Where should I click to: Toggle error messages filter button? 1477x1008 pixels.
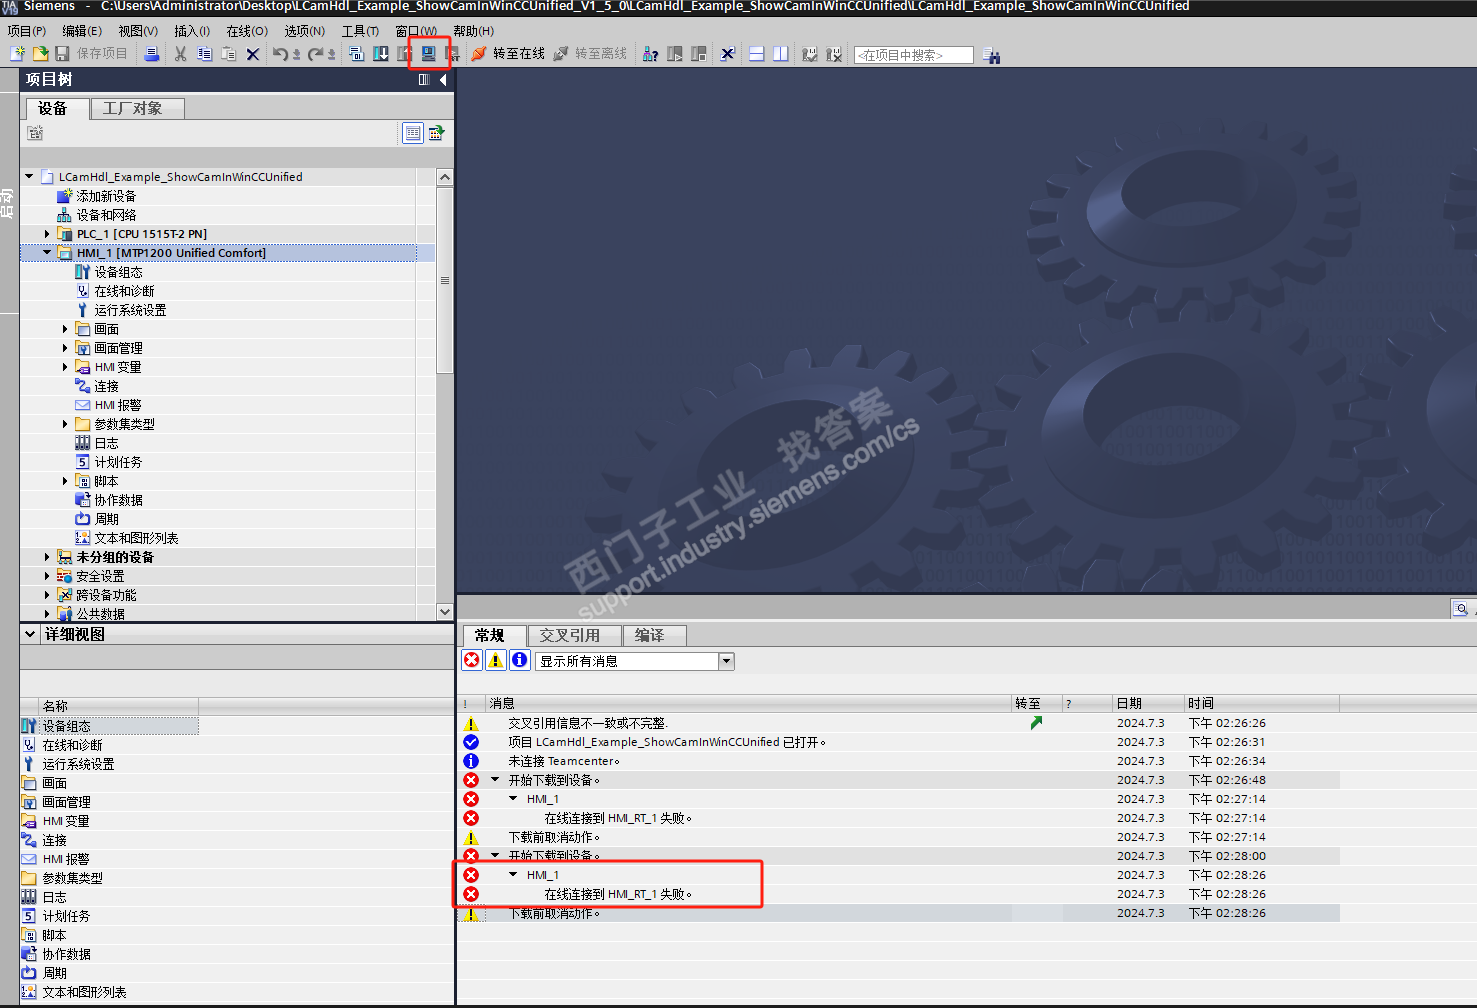(x=472, y=660)
